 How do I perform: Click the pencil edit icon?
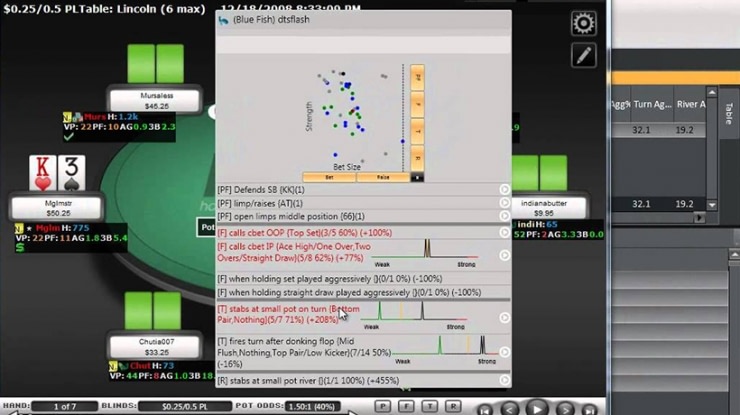tap(583, 55)
